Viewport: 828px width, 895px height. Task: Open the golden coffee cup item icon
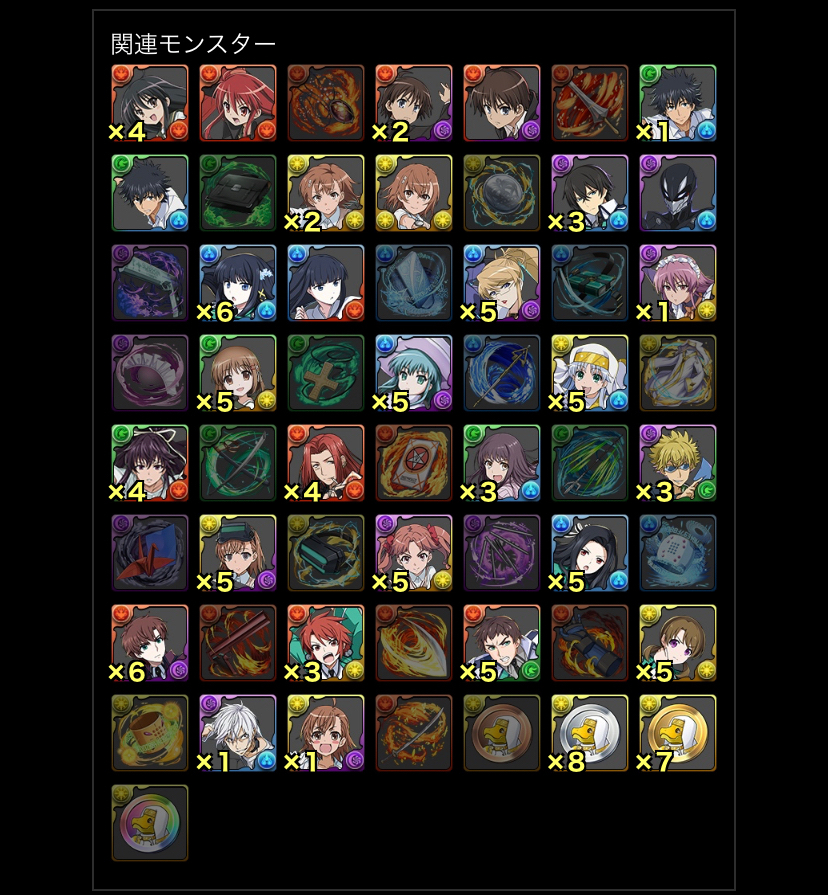pos(150,733)
